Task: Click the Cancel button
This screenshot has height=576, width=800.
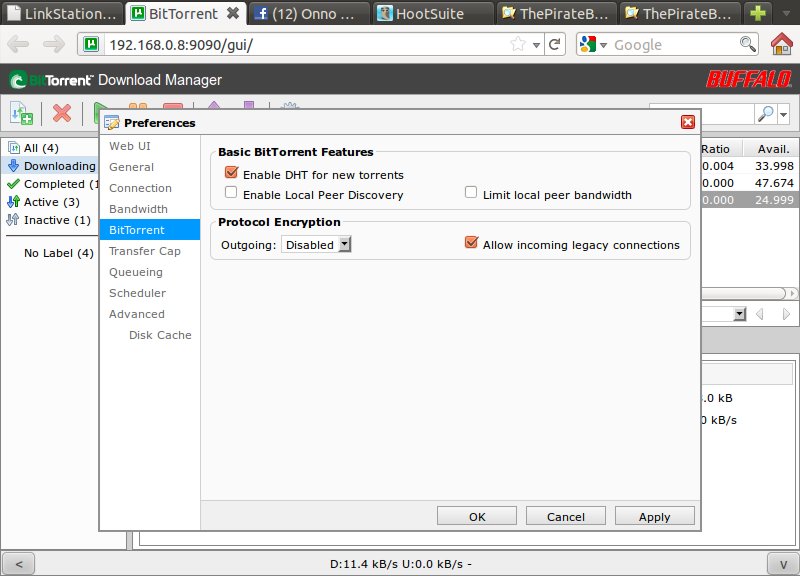Action: [x=566, y=516]
